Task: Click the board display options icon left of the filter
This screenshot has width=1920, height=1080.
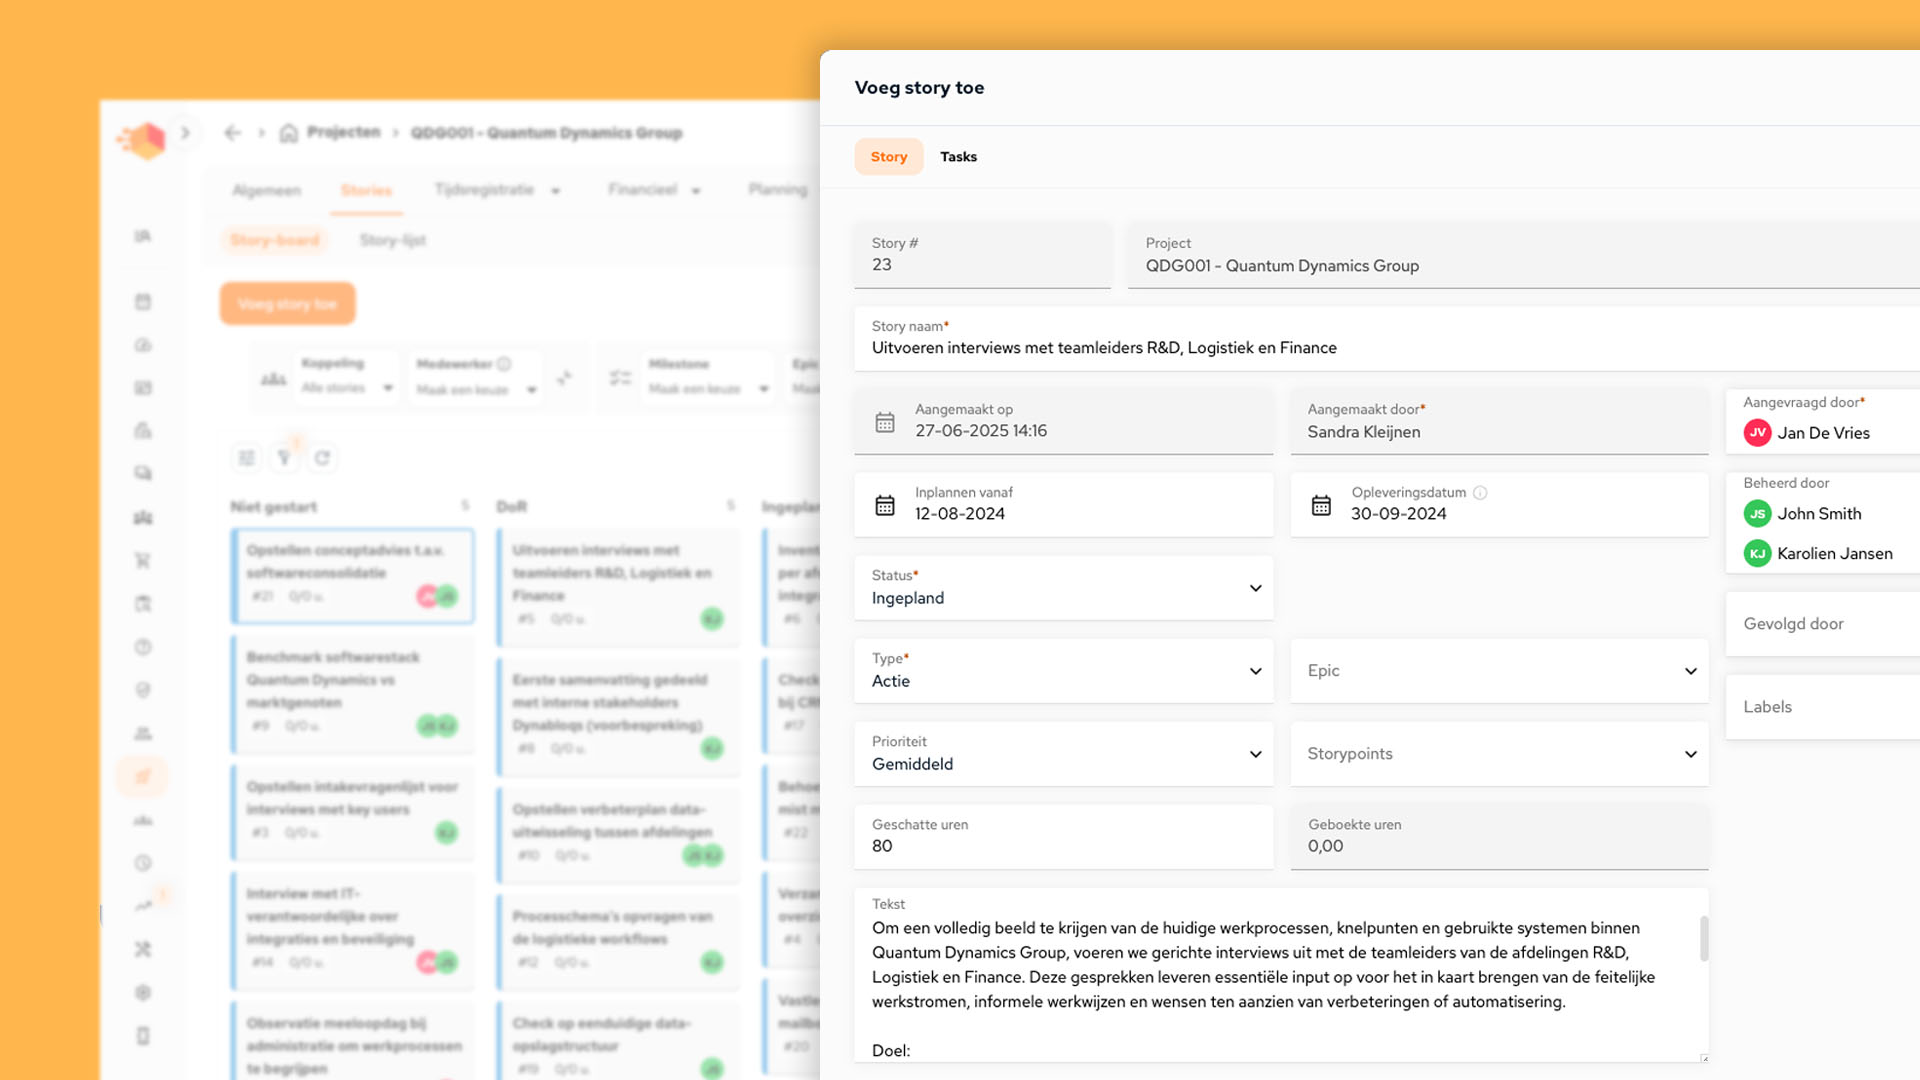Action: click(246, 457)
